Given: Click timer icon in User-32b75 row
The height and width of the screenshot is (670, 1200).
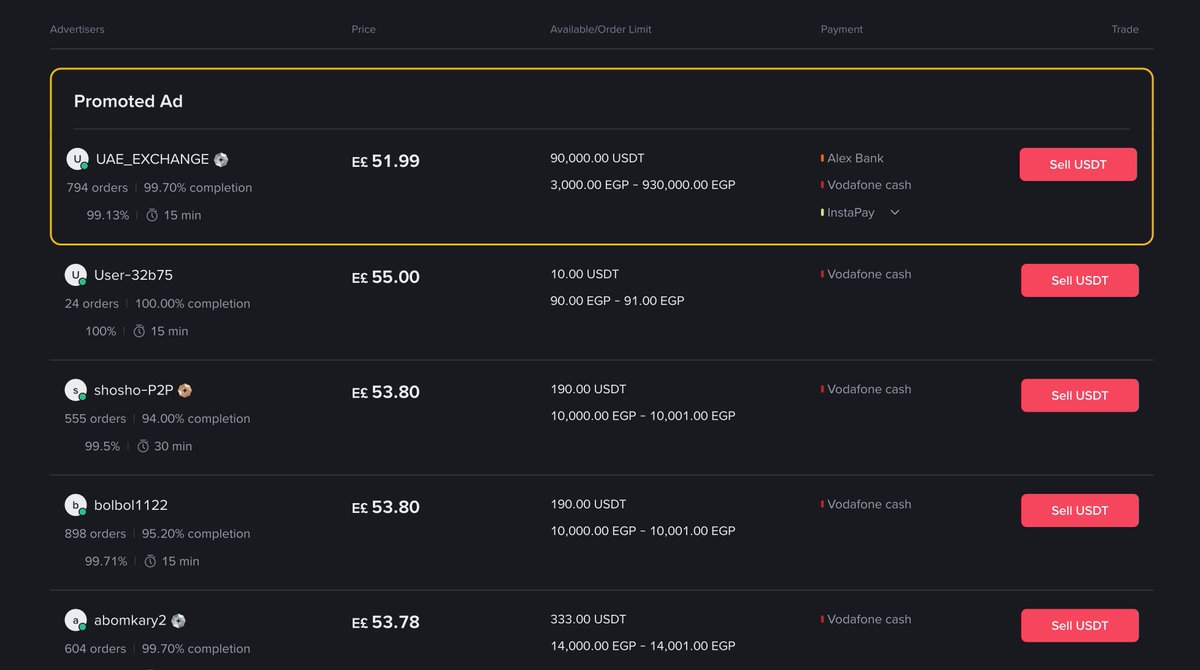Looking at the screenshot, I should point(139,331).
